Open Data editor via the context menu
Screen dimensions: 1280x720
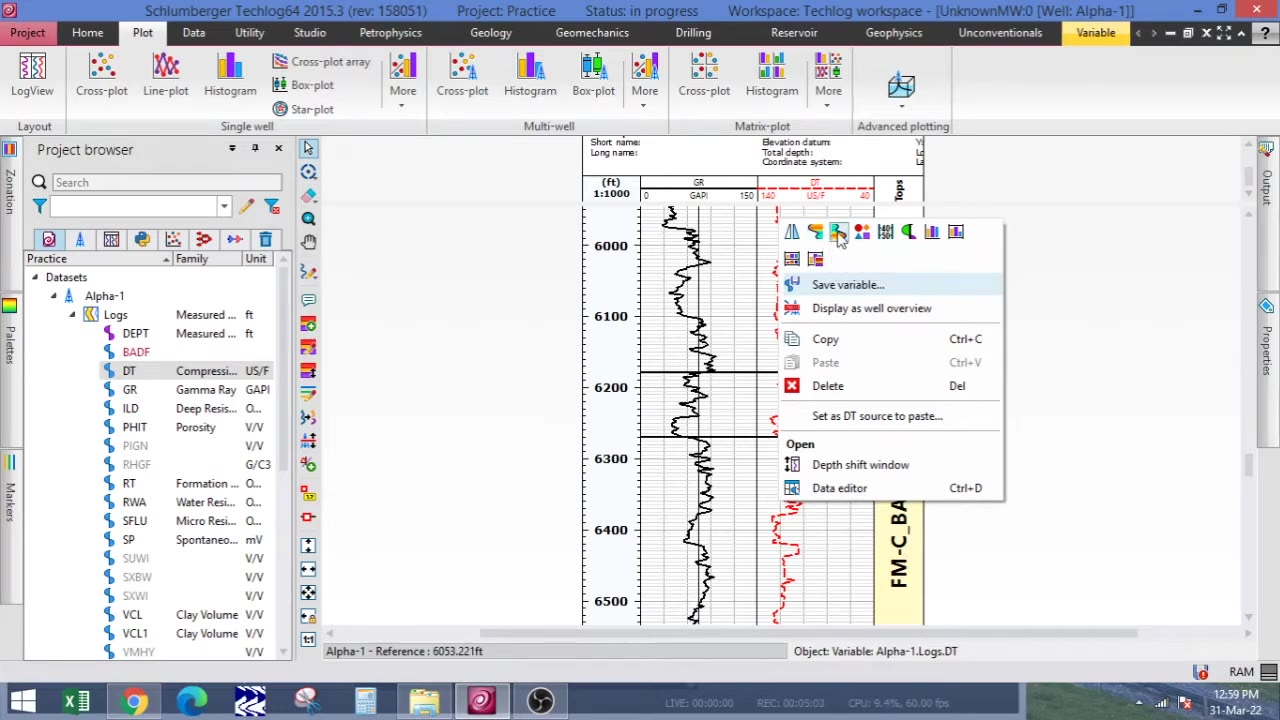[839, 488]
